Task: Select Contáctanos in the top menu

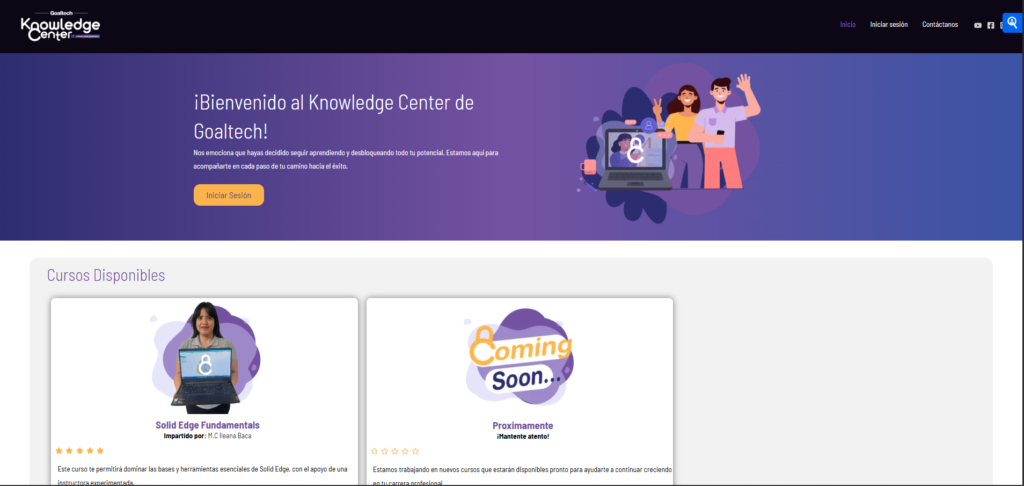Action: tap(940, 25)
